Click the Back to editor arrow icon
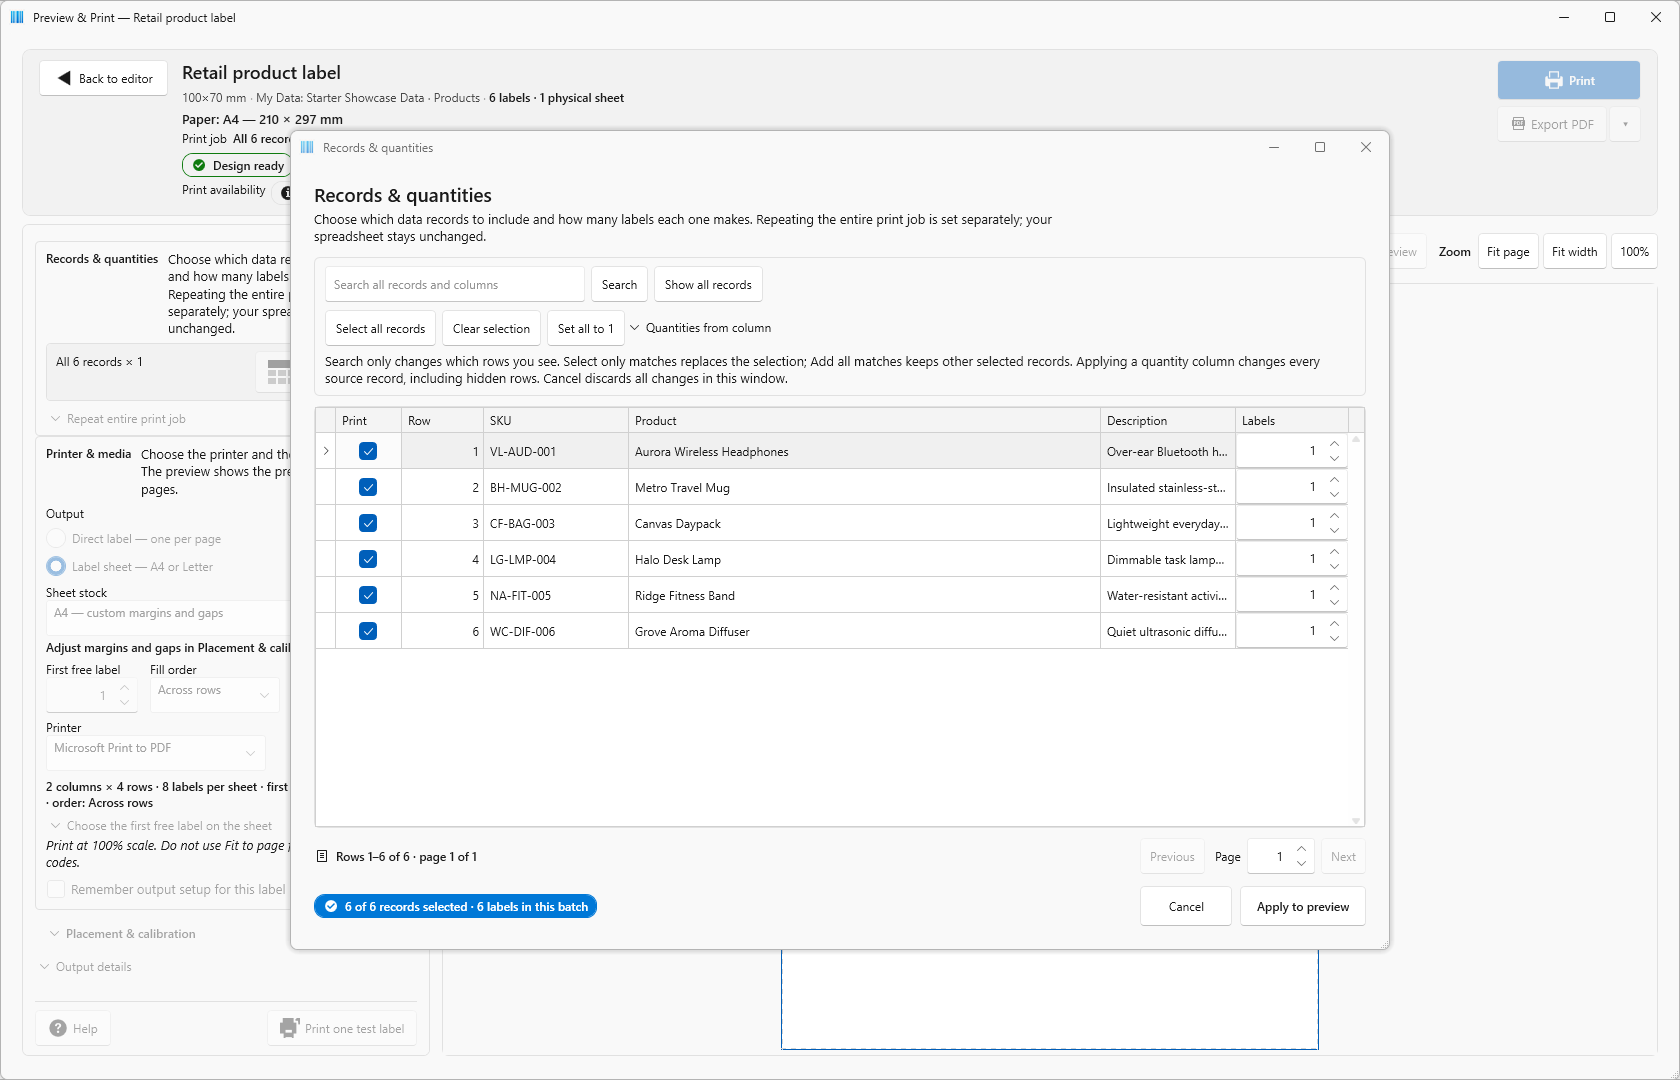The height and width of the screenshot is (1080, 1680). click(64, 78)
